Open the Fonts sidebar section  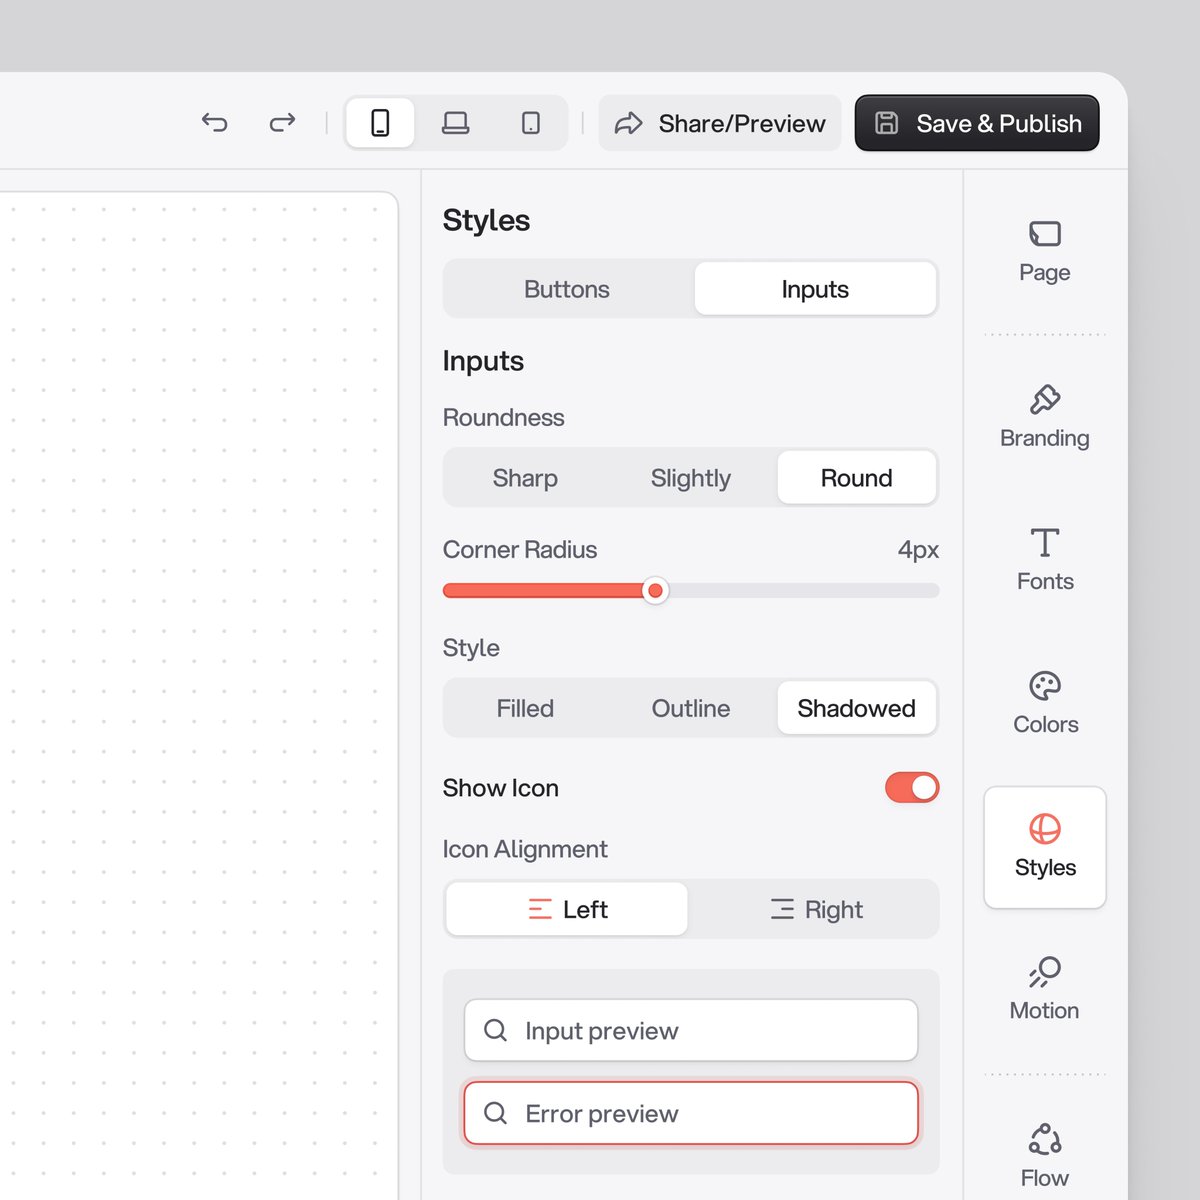point(1045,560)
